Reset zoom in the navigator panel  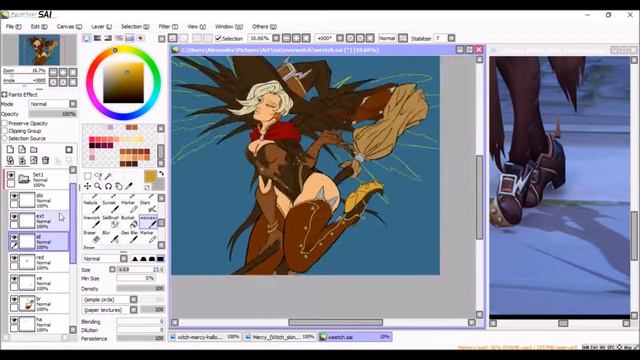pos(73,72)
